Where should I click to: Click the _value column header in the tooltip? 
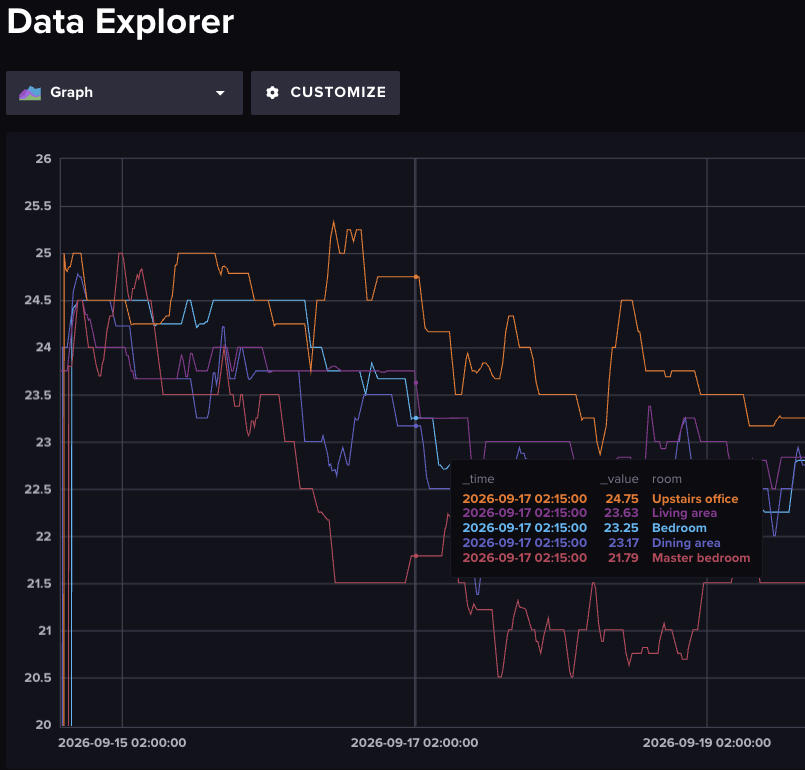(x=619, y=479)
